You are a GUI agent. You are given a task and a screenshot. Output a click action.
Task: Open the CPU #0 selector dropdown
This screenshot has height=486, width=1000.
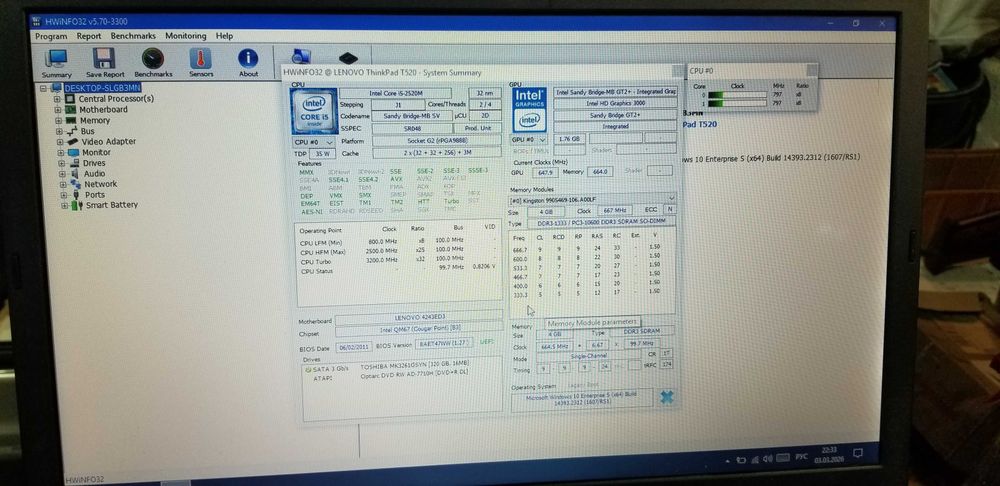click(313, 142)
